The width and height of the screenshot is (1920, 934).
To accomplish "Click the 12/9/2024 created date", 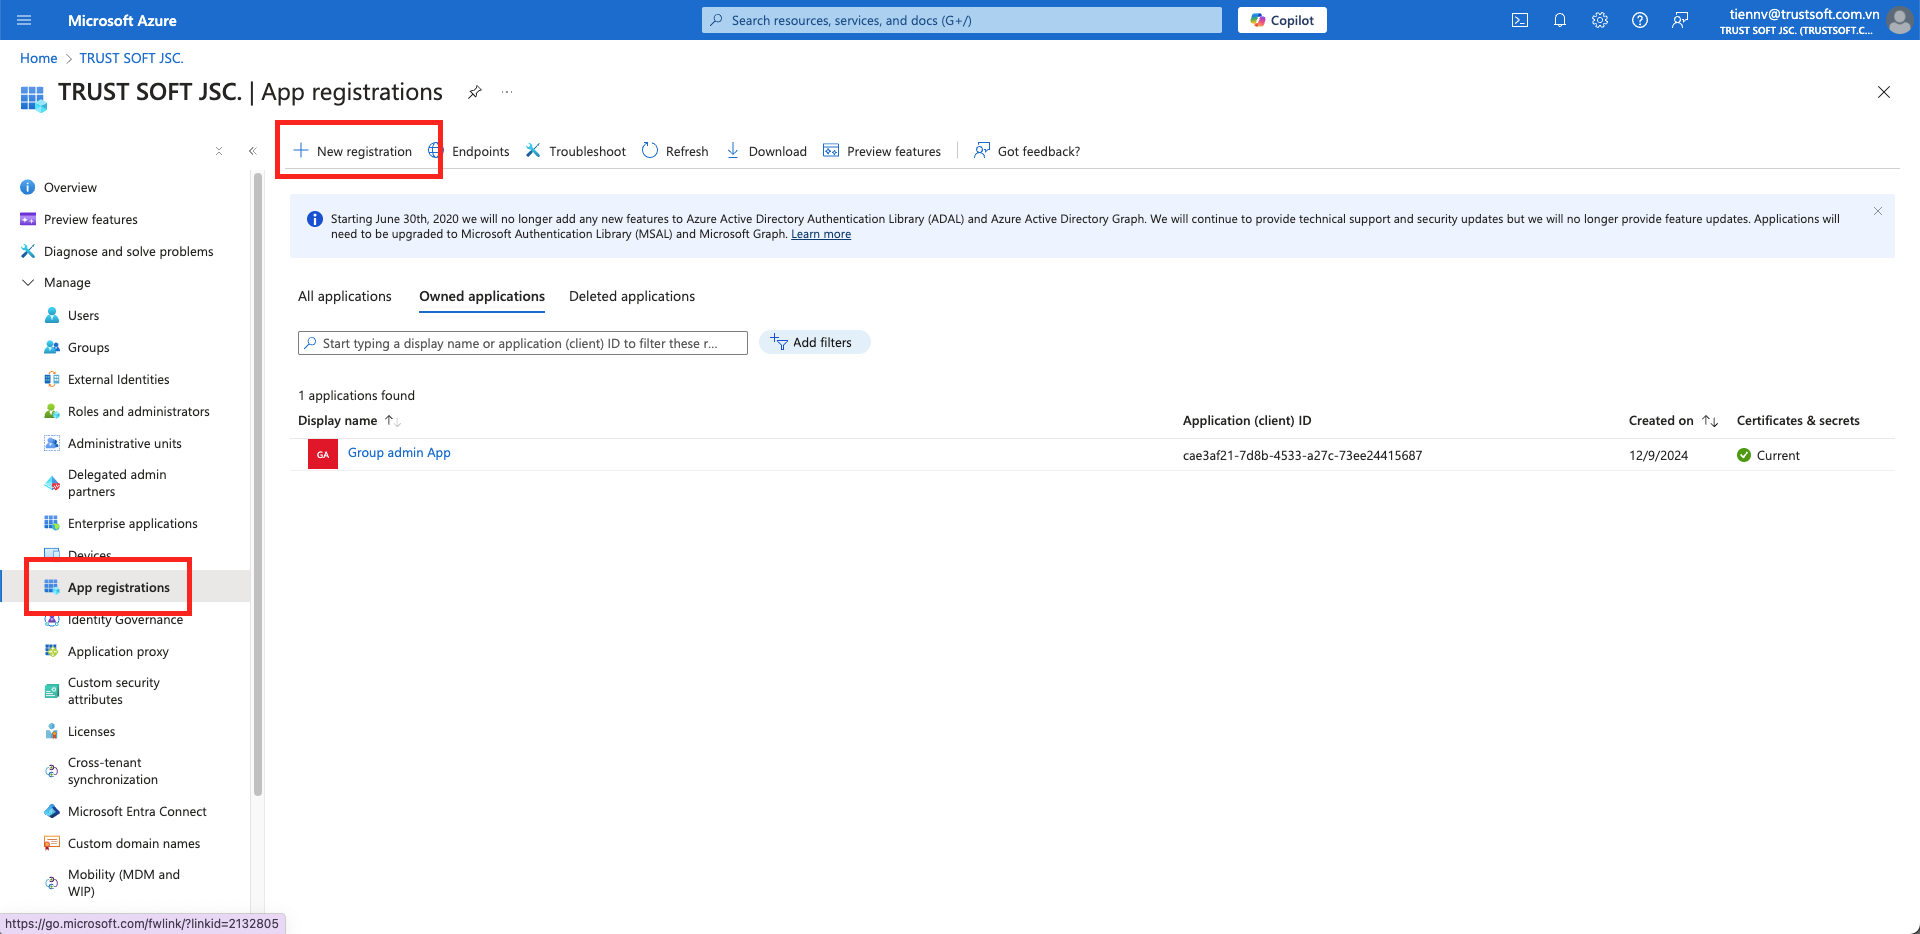I will (x=1658, y=455).
